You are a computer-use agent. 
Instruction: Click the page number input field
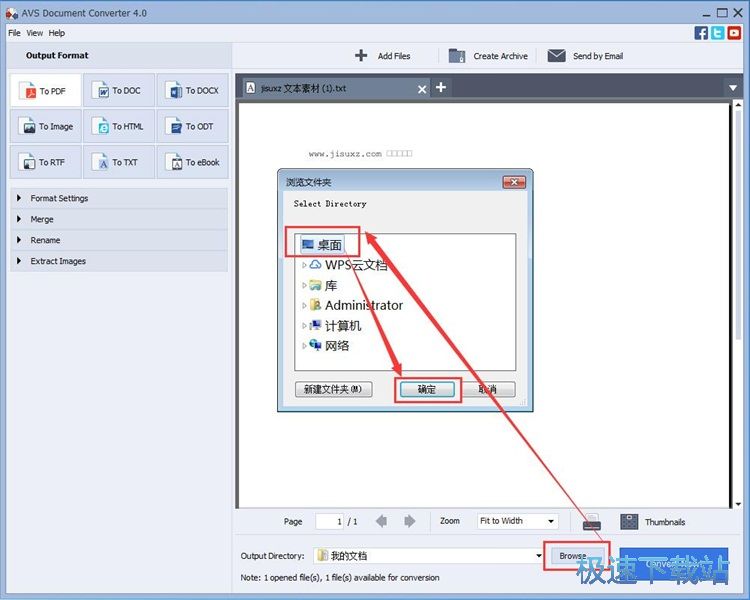click(330, 521)
